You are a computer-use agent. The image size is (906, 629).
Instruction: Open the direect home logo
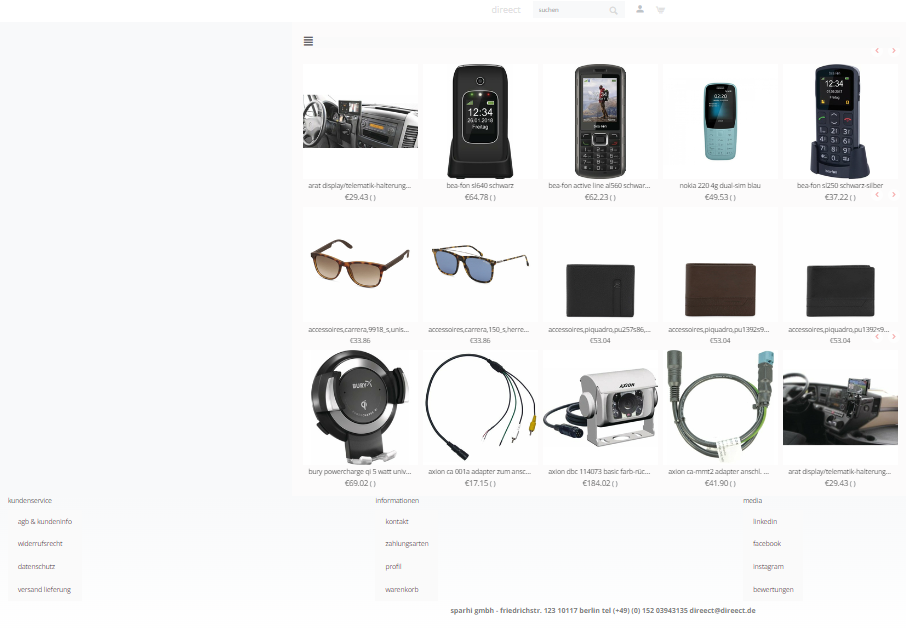(506, 10)
